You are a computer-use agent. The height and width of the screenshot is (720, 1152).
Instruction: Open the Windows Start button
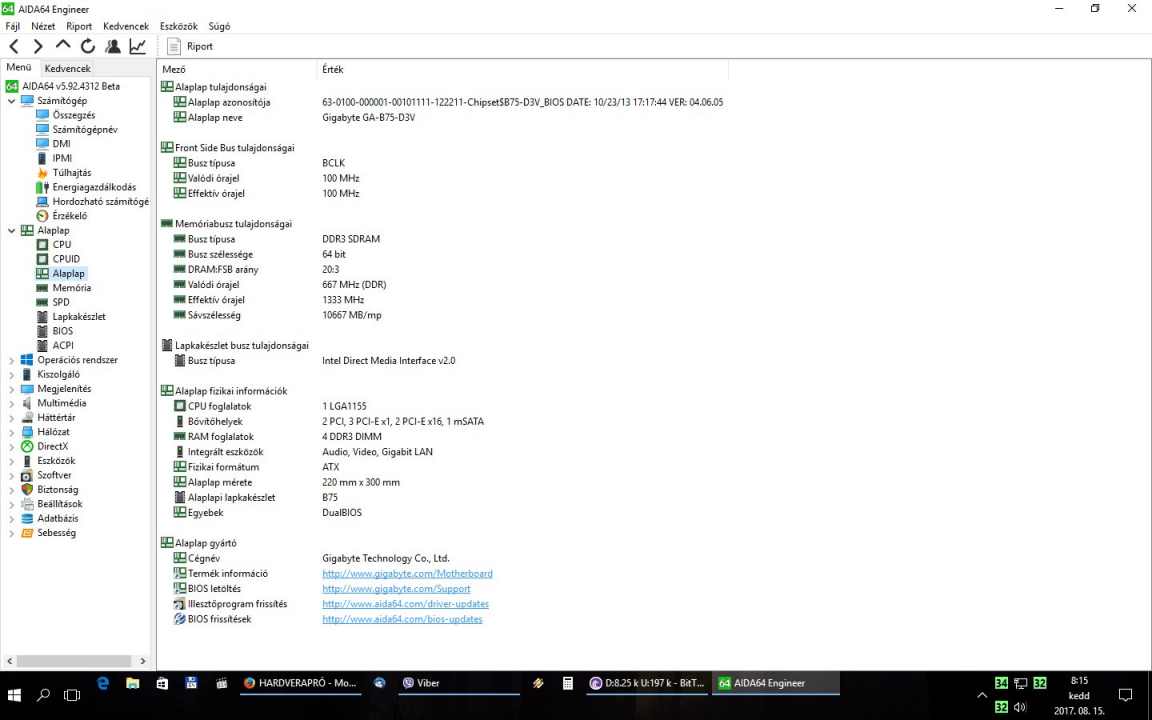point(14,695)
